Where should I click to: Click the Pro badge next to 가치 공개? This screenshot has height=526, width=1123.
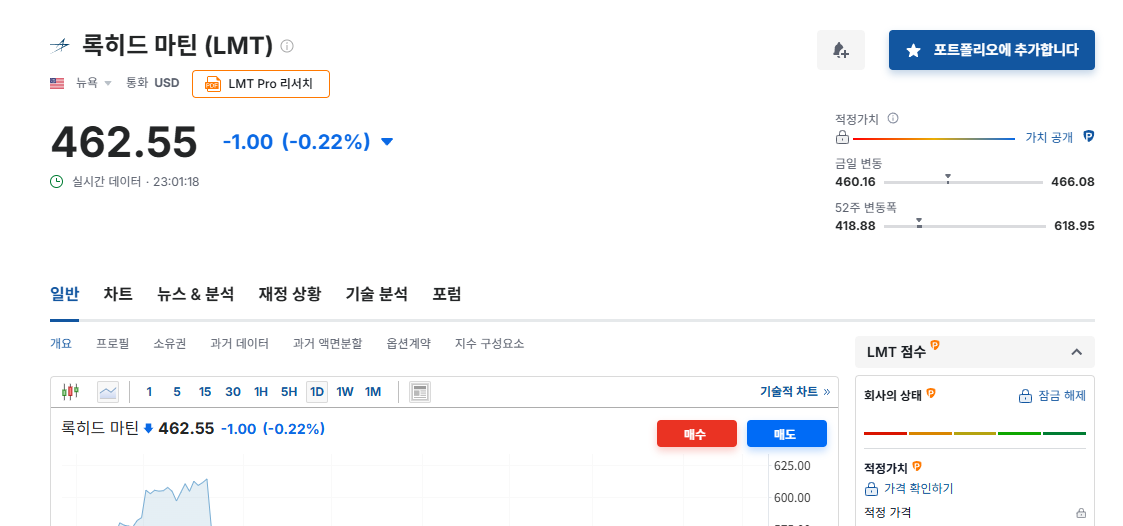click(x=1089, y=135)
